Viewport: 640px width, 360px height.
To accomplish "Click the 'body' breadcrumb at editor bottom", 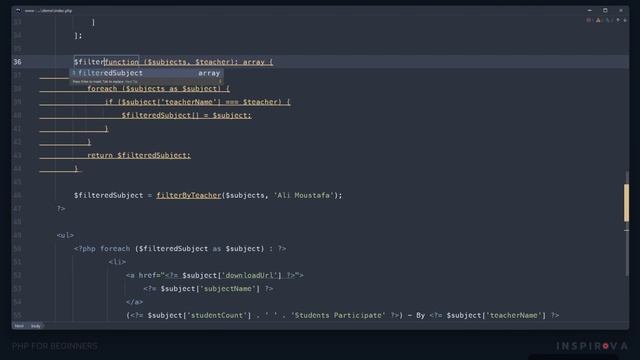I will (36, 326).
